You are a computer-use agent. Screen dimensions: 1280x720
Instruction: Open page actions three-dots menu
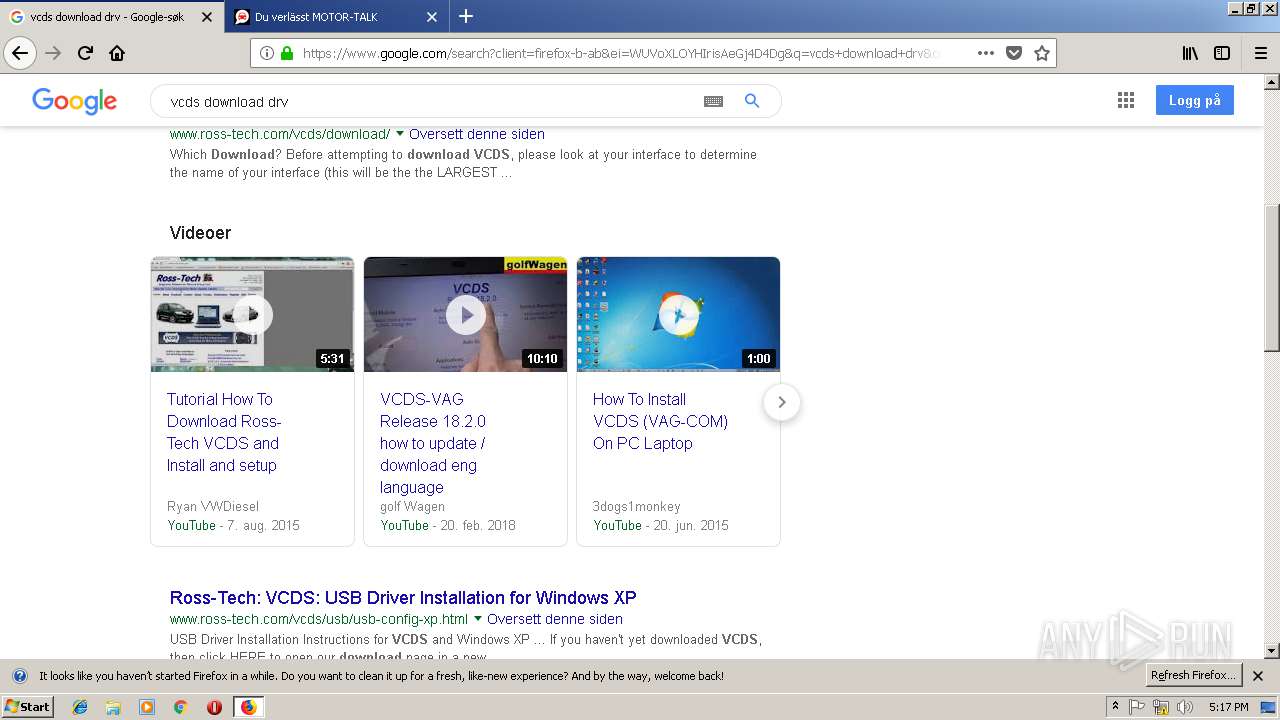click(985, 53)
